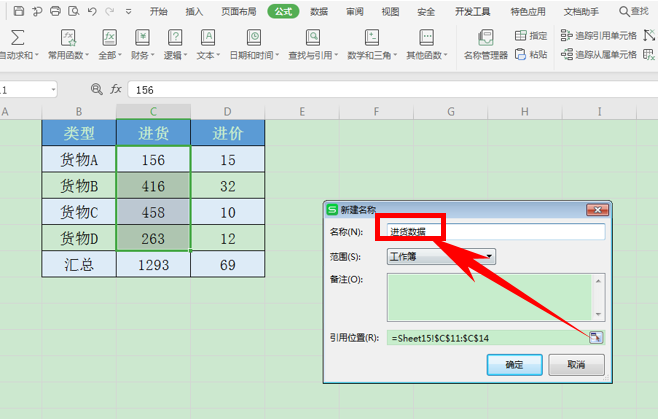Image resolution: width=658 pixels, height=419 pixels.
Task: Open the 数学和三角 functions dropdown
Action: coord(372,55)
